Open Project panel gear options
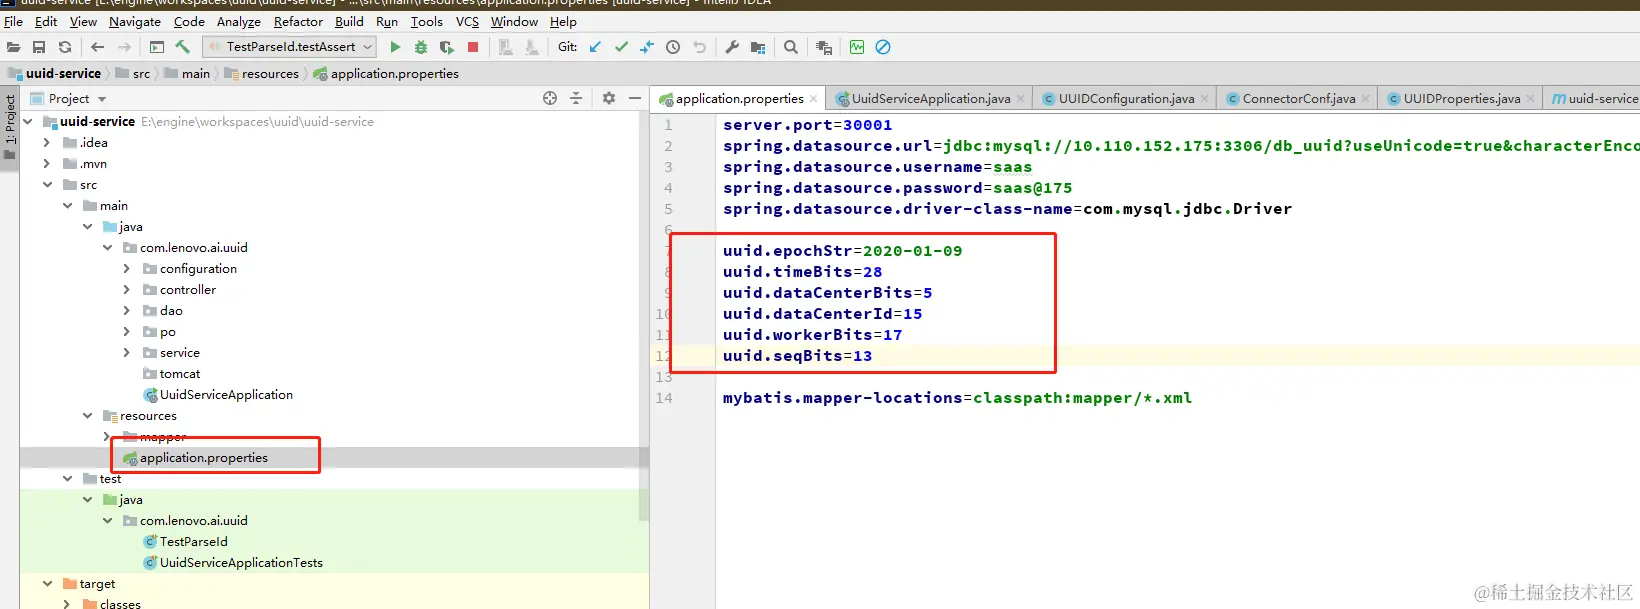1640x609 pixels. click(609, 98)
